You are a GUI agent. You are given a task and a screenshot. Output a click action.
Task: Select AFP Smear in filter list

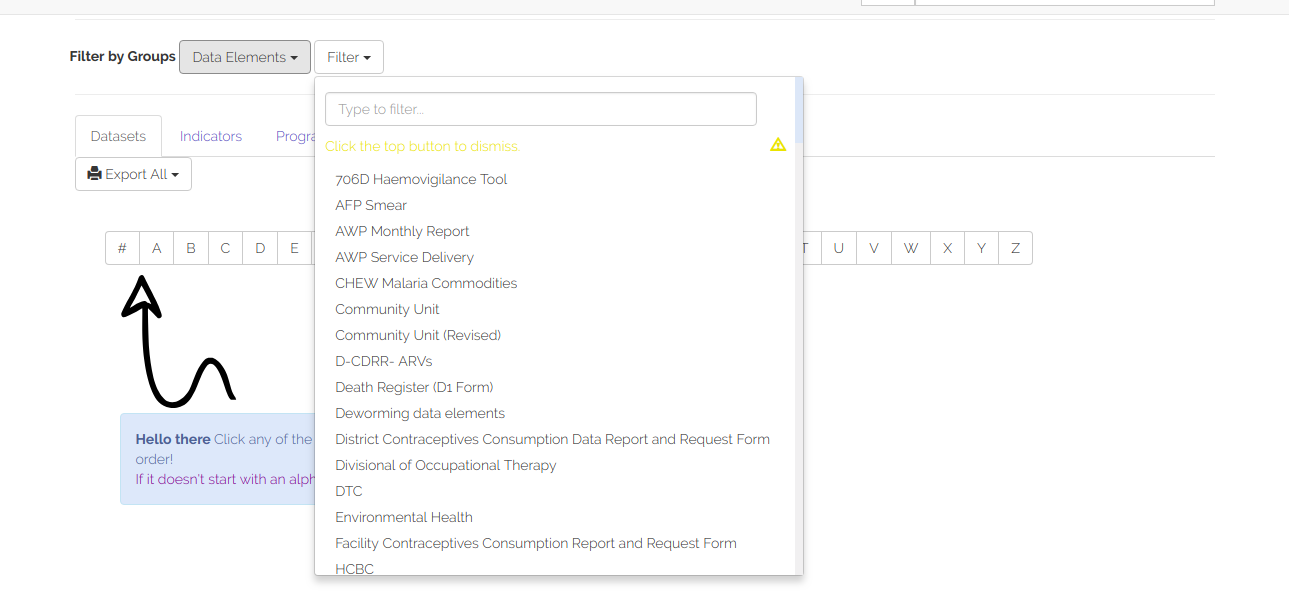pyautogui.click(x=371, y=205)
